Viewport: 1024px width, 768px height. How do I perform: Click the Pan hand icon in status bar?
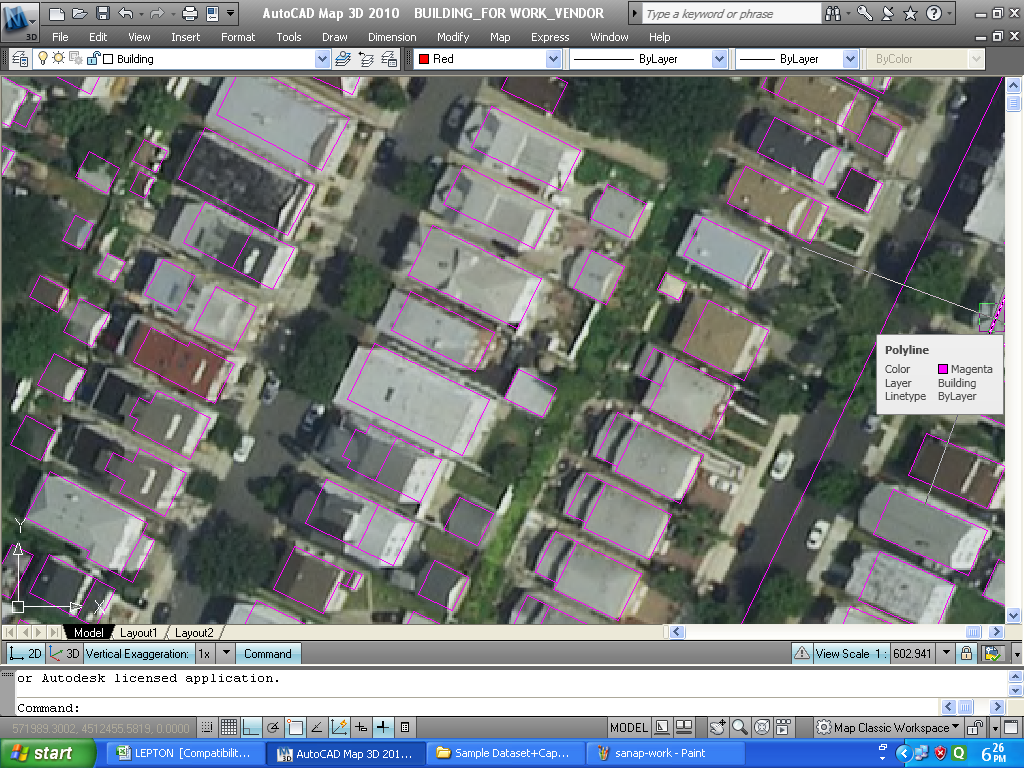pyautogui.click(x=718, y=727)
